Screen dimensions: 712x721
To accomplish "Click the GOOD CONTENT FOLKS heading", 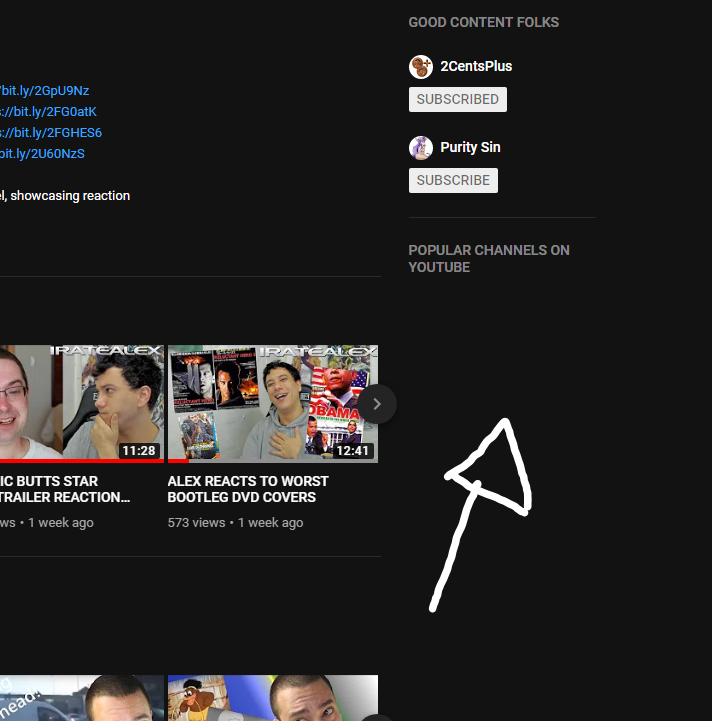I will 484,22.
